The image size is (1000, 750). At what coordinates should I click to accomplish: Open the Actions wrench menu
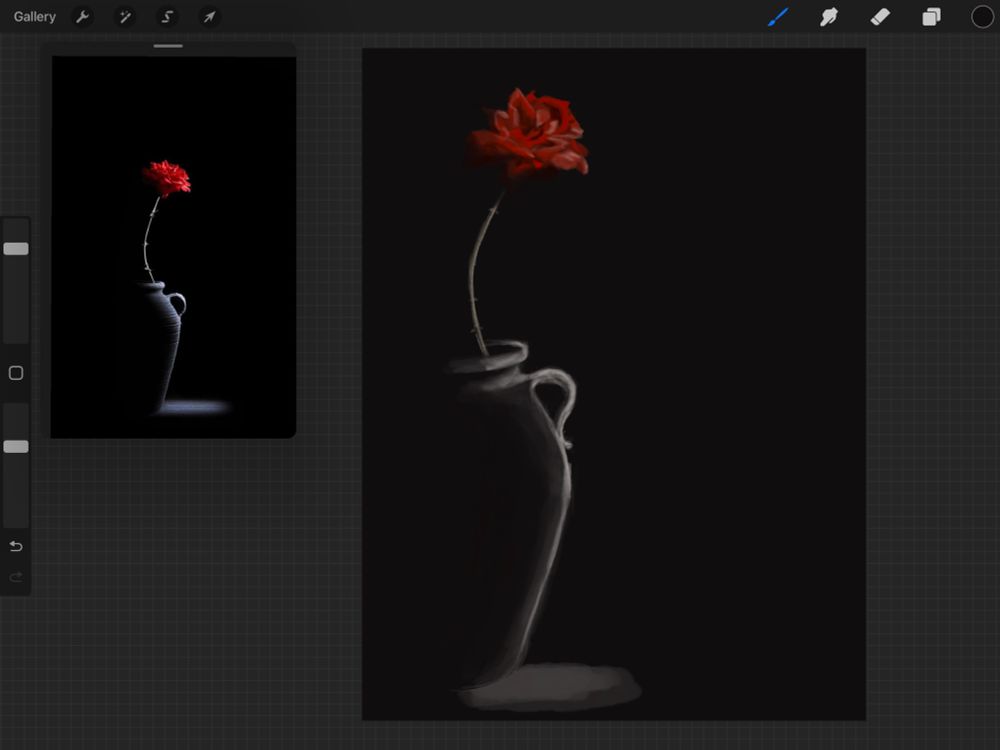pos(82,17)
